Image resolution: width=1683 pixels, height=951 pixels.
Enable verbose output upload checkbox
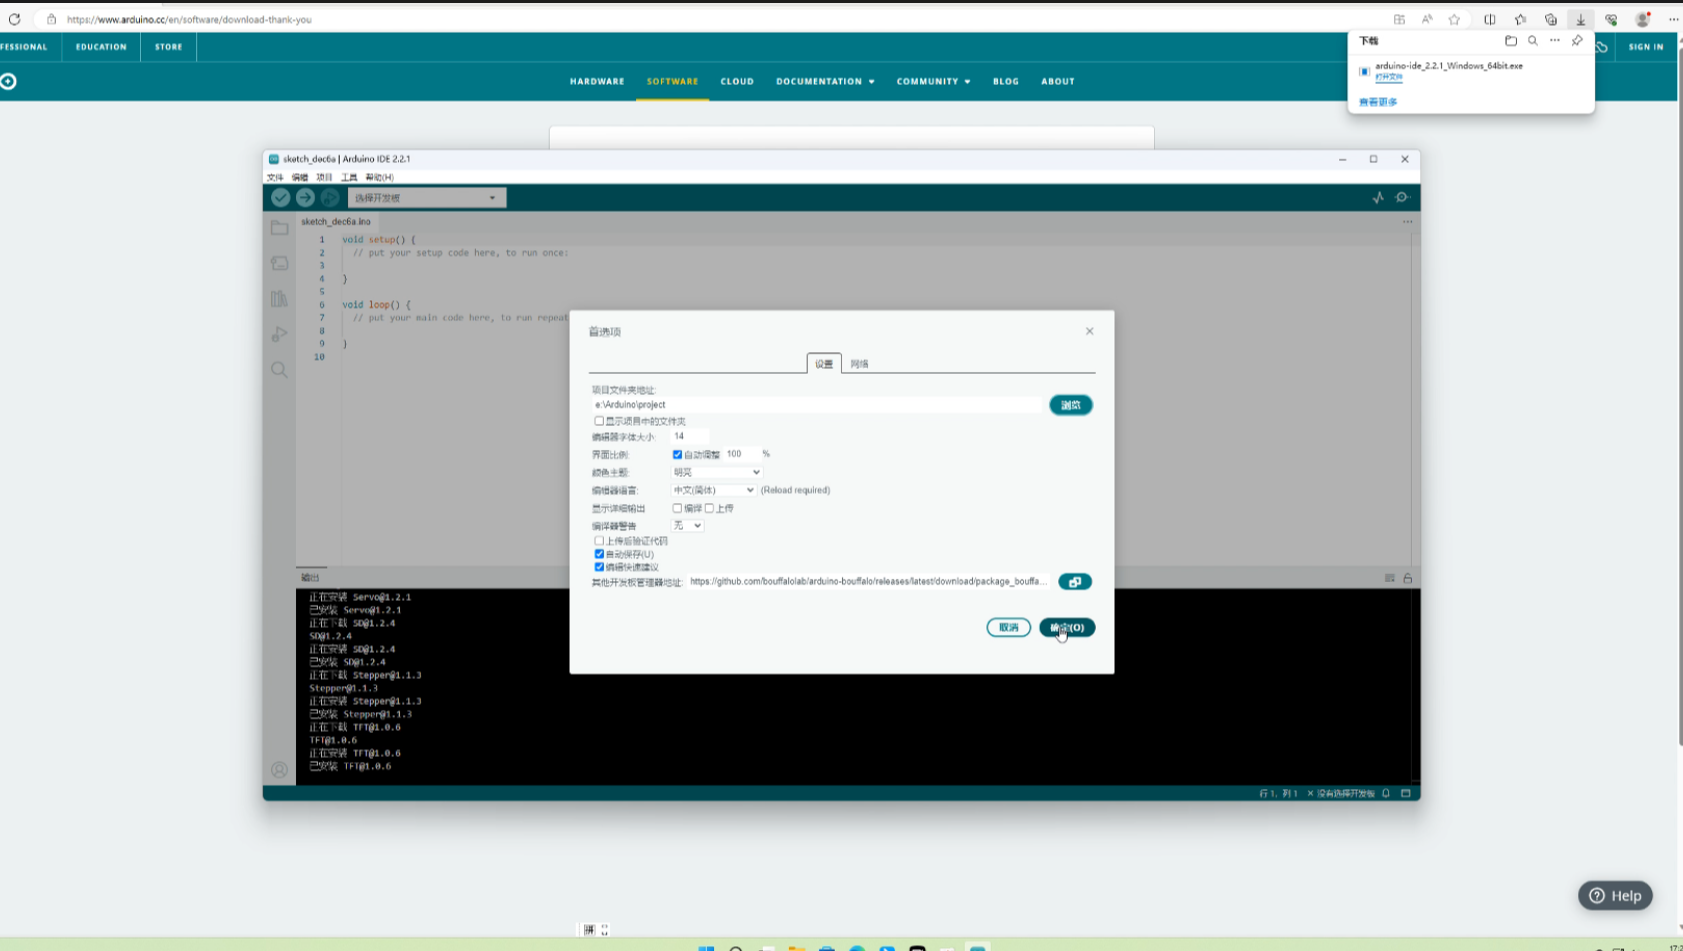click(709, 508)
